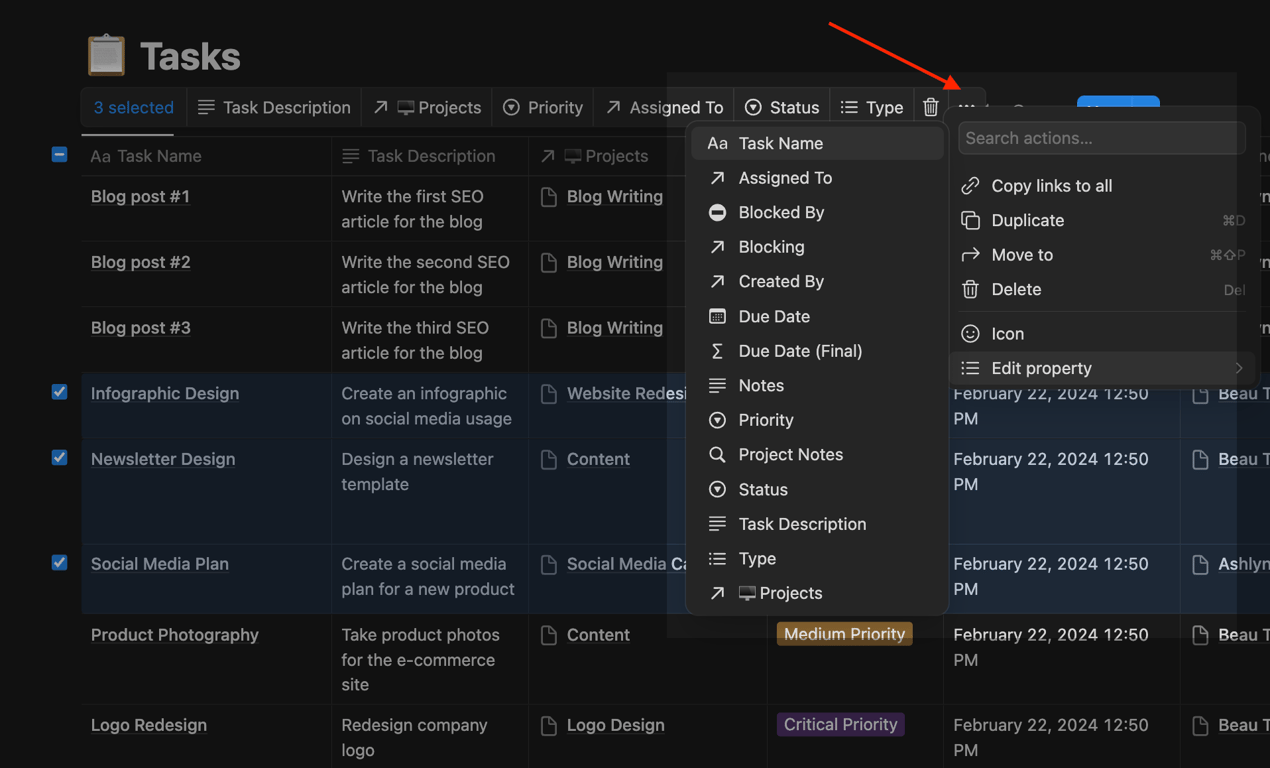
Task: Click the Projects column header
Action: (606, 156)
